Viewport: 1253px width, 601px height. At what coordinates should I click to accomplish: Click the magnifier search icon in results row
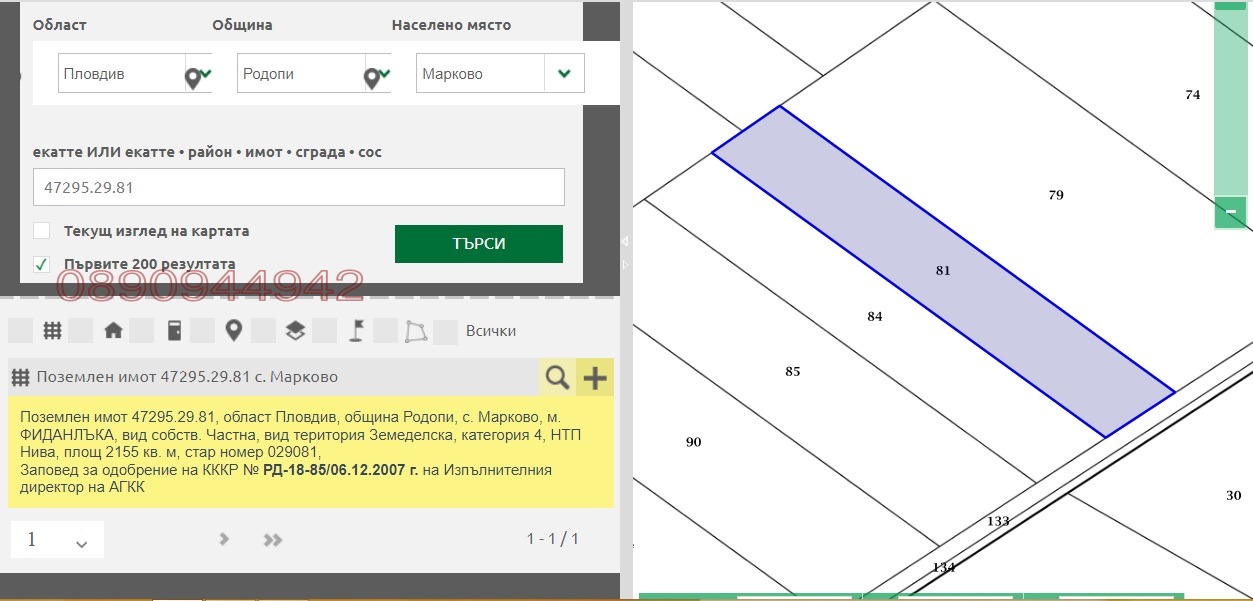coord(558,377)
